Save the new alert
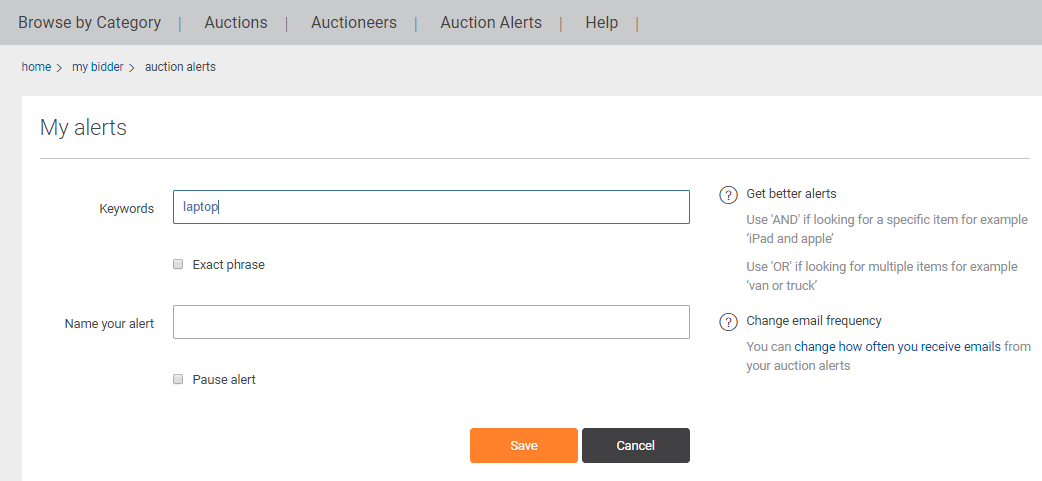The width and height of the screenshot is (1042, 481). 524,445
